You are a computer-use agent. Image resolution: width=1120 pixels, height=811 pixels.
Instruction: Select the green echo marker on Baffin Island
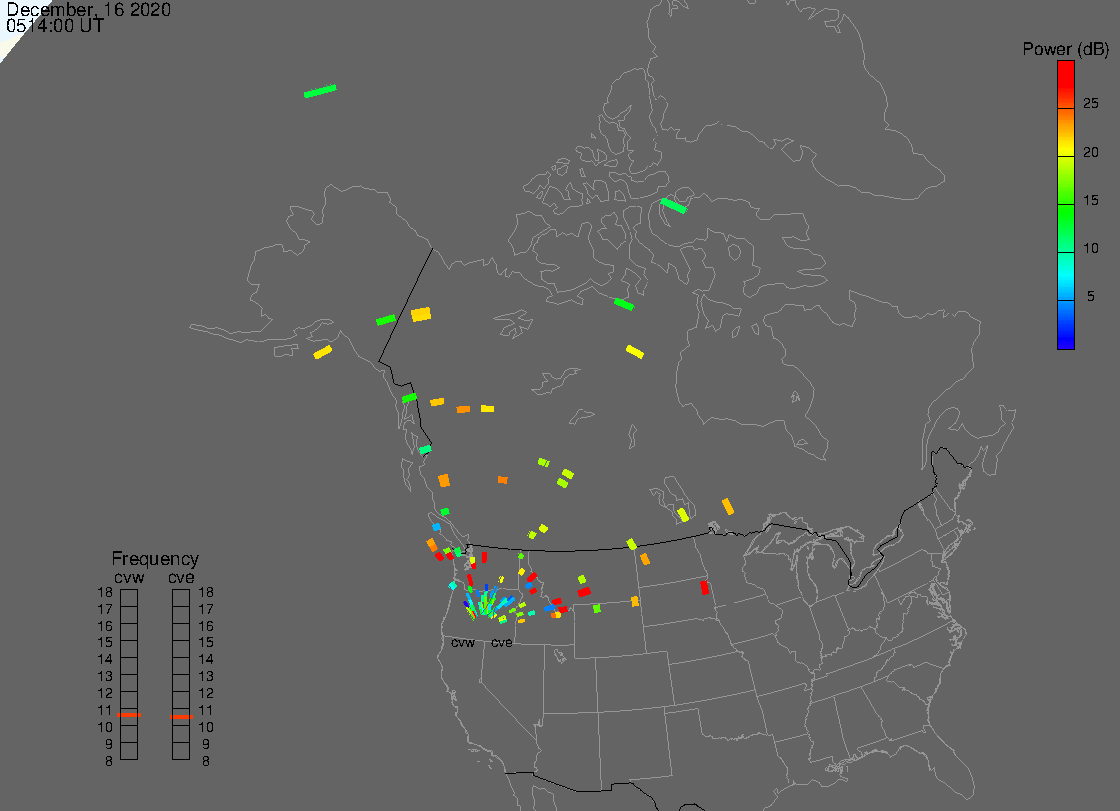coord(673,206)
